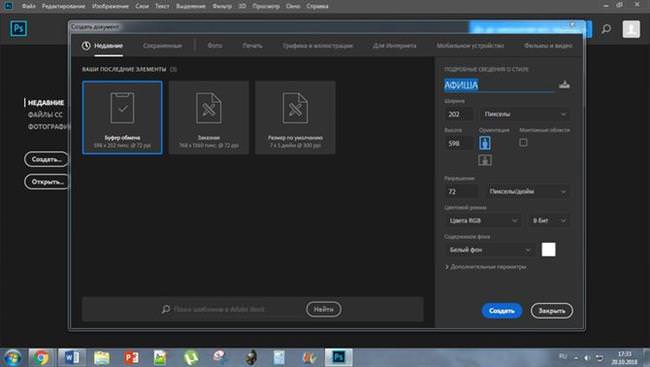Open the Цвета RGB color mode dropdown
Image resolution: width=650 pixels, height=367 pixels.
483,221
